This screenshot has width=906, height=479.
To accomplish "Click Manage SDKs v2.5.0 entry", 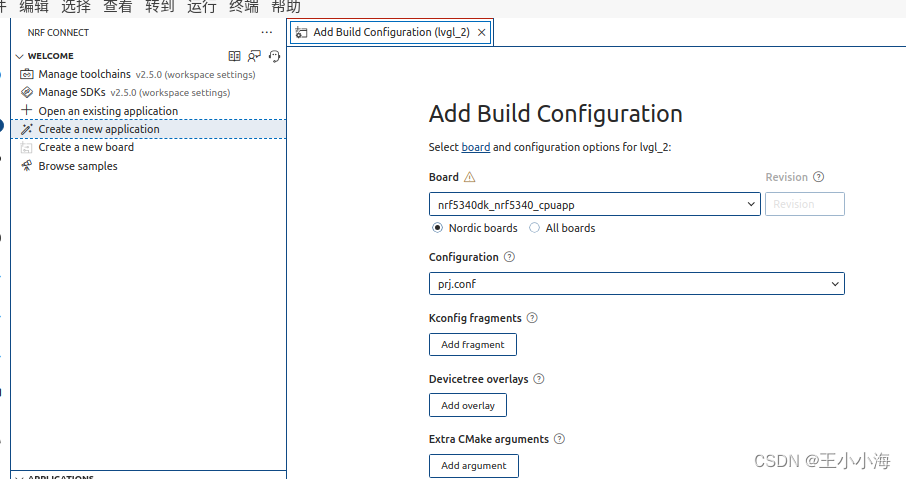I will (x=148, y=92).
